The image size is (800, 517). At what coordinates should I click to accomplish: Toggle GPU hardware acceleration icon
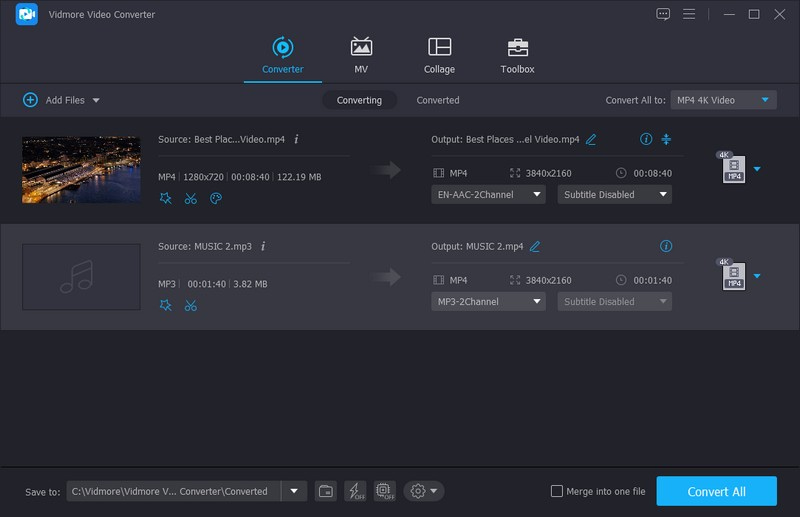pyautogui.click(x=385, y=491)
